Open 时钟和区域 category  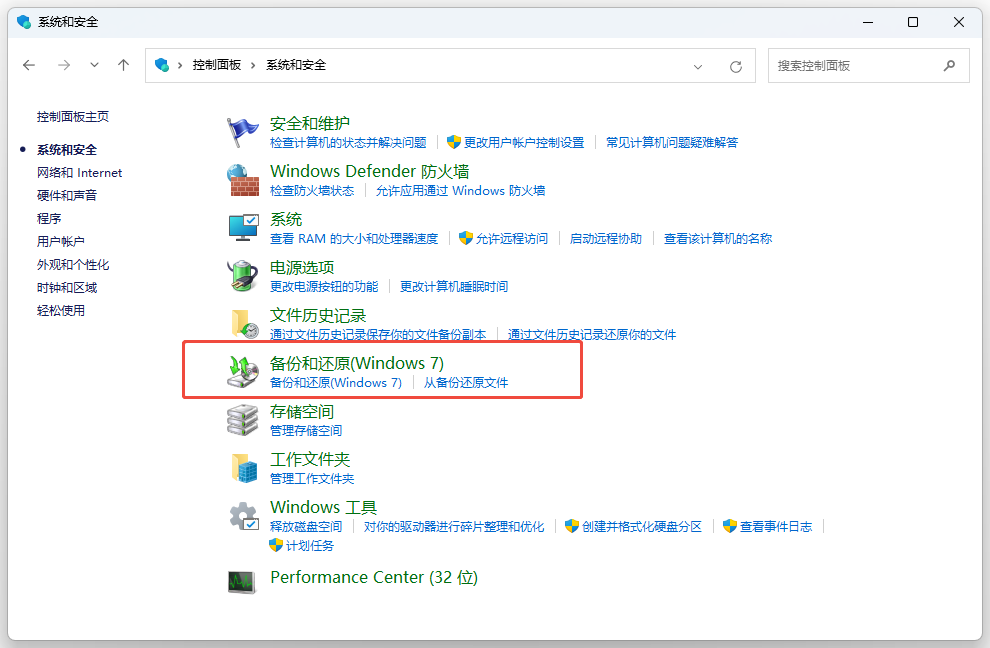click(67, 287)
